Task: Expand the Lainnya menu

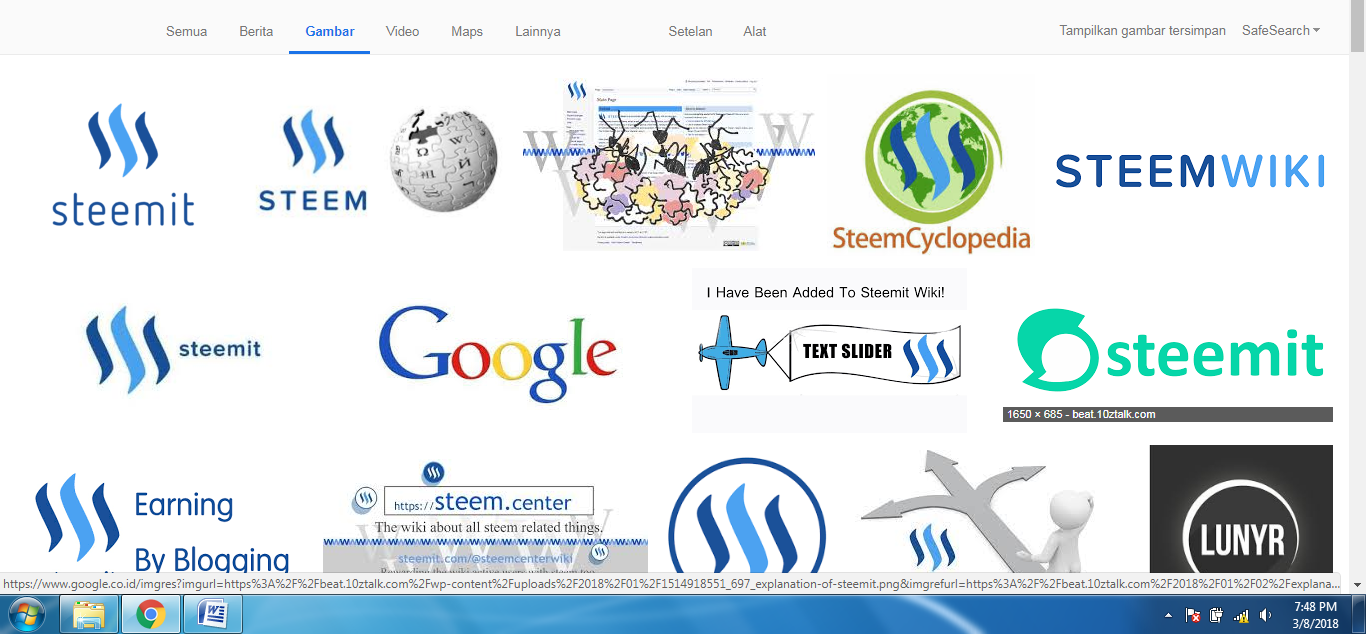Action: (x=538, y=31)
